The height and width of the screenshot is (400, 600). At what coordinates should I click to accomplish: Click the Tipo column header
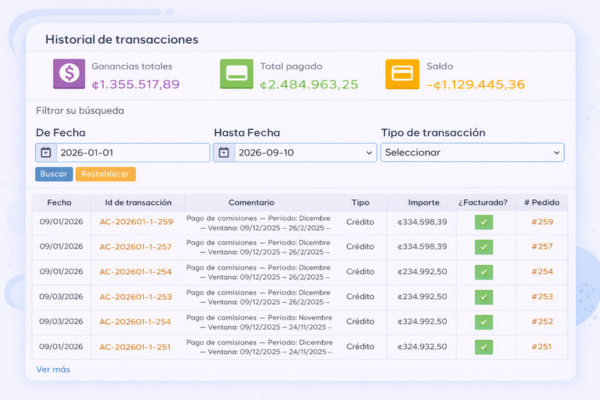(x=360, y=202)
